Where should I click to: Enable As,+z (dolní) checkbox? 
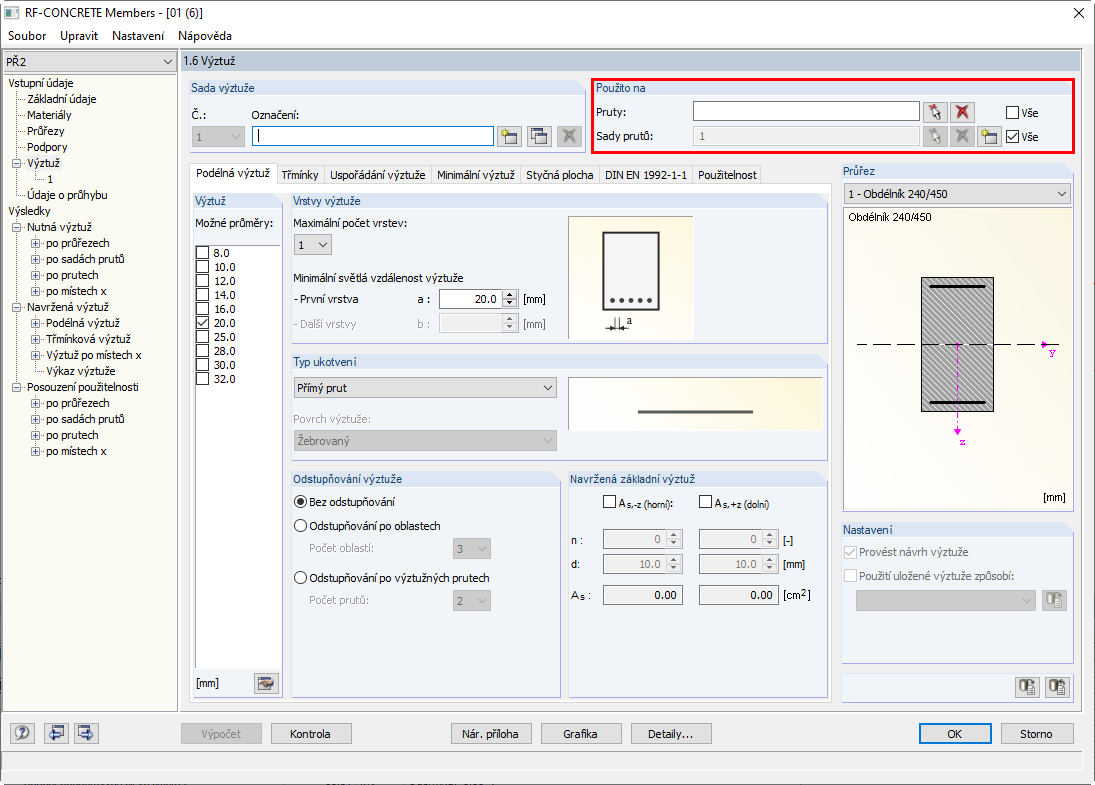705,502
